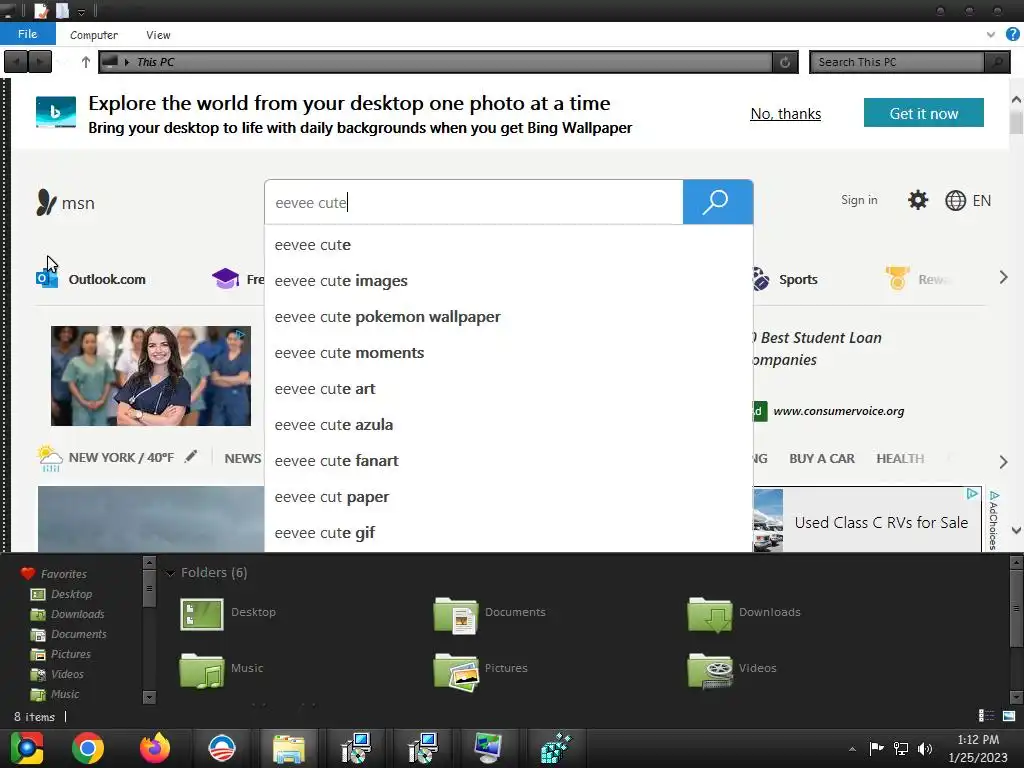Viewport: 1024px width, 768px height.
Task: Open Outlook.com shortcut
Action: [x=91, y=279]
